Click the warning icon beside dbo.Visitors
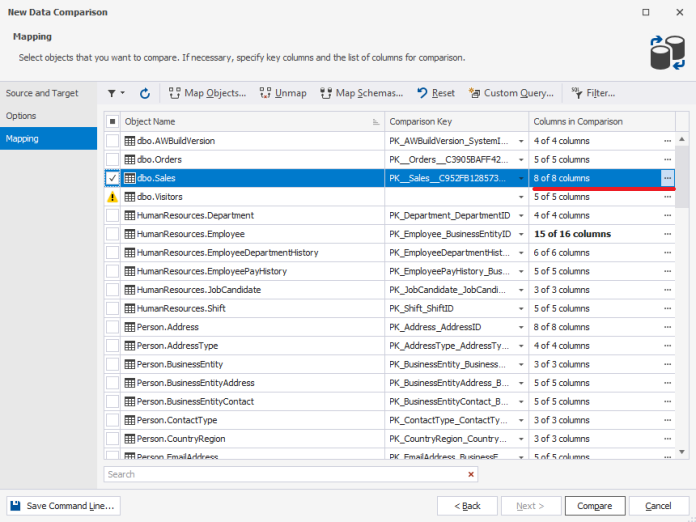 pos(112,197)
